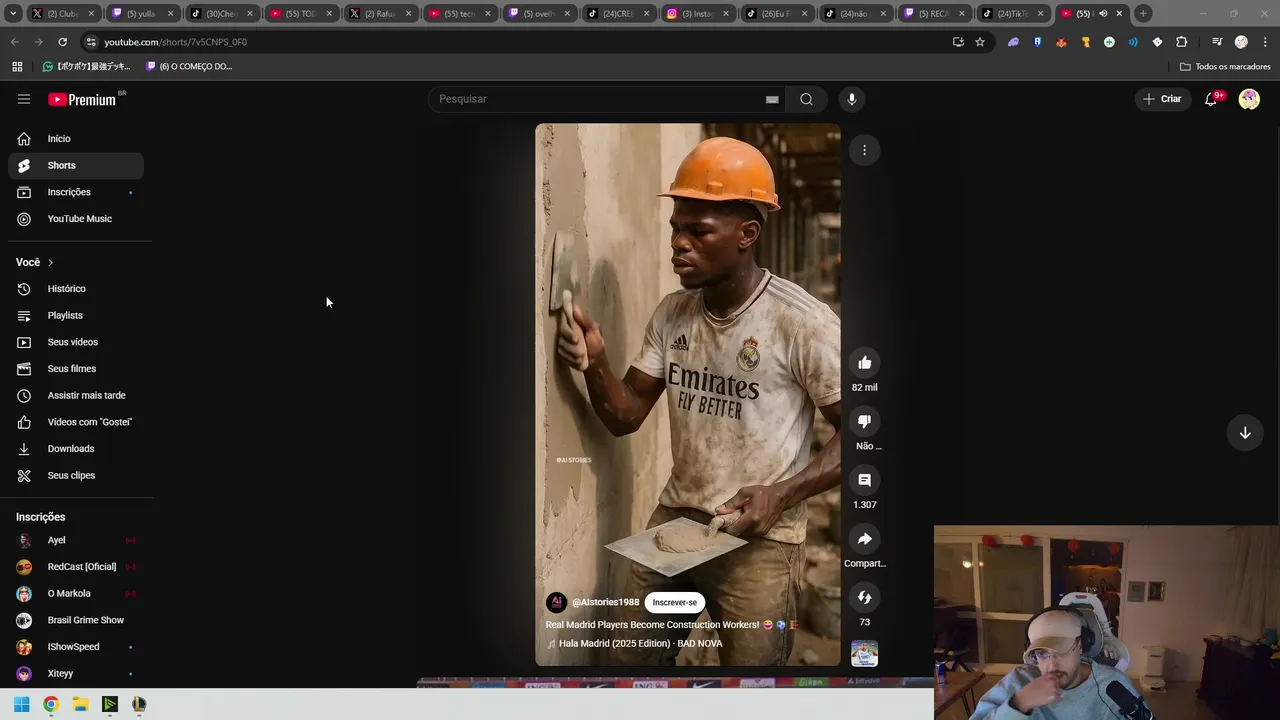Open the account avatar menu

1249,99
